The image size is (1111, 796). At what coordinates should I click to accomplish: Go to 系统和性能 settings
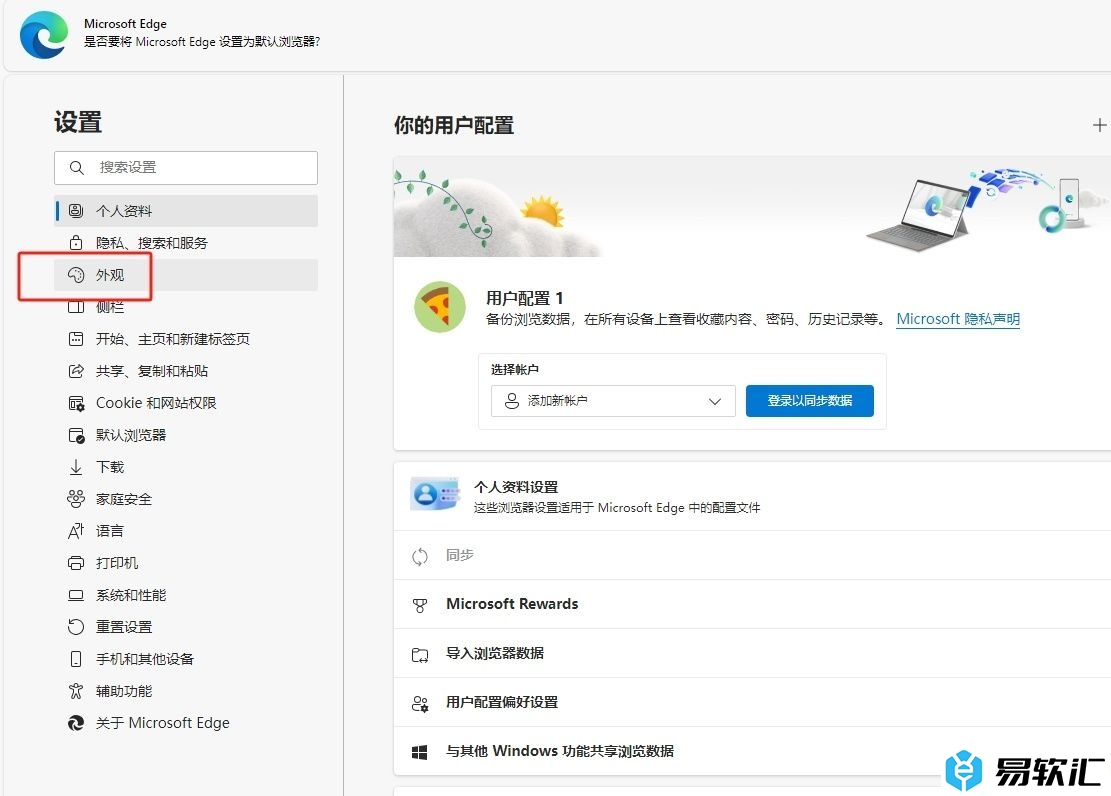[186, 595]
